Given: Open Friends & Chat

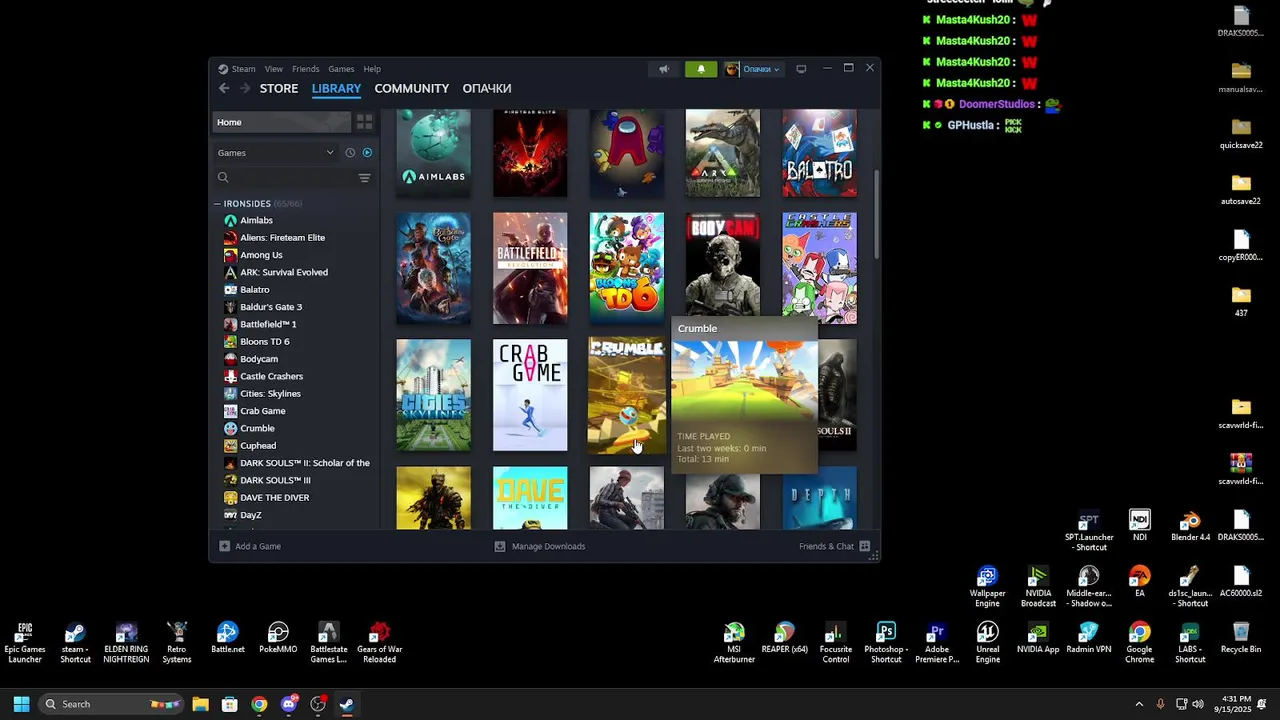Looking at the screenshot, I should [x=834, y=546].
